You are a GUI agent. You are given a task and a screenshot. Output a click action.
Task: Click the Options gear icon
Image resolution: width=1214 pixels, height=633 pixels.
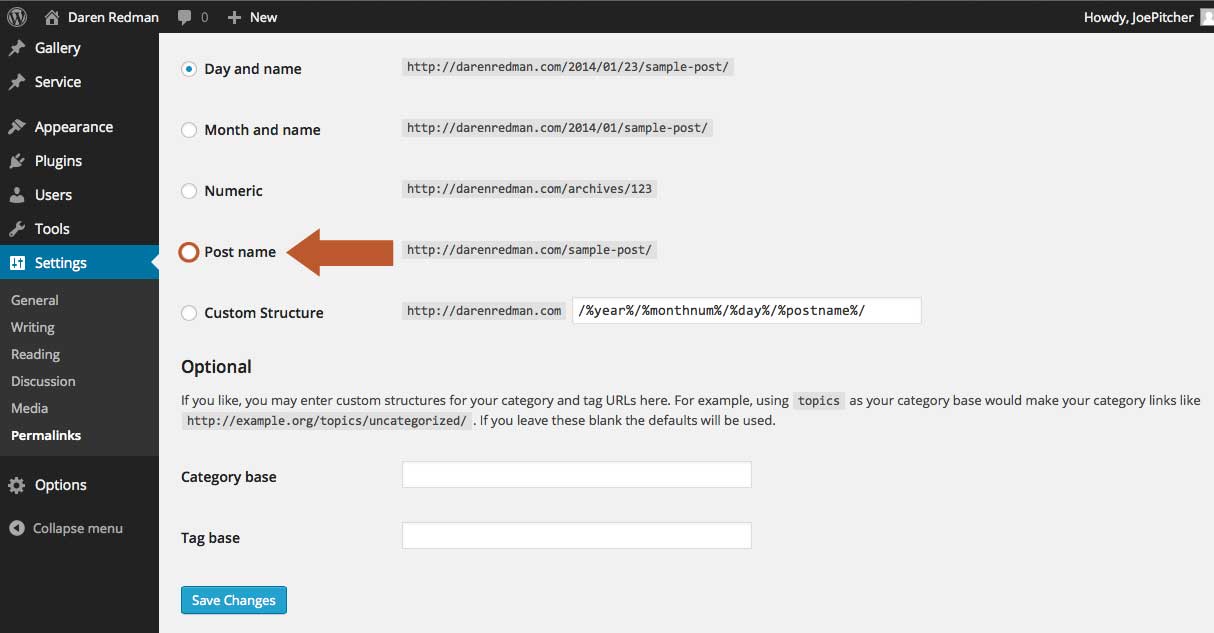click(17, 485)
